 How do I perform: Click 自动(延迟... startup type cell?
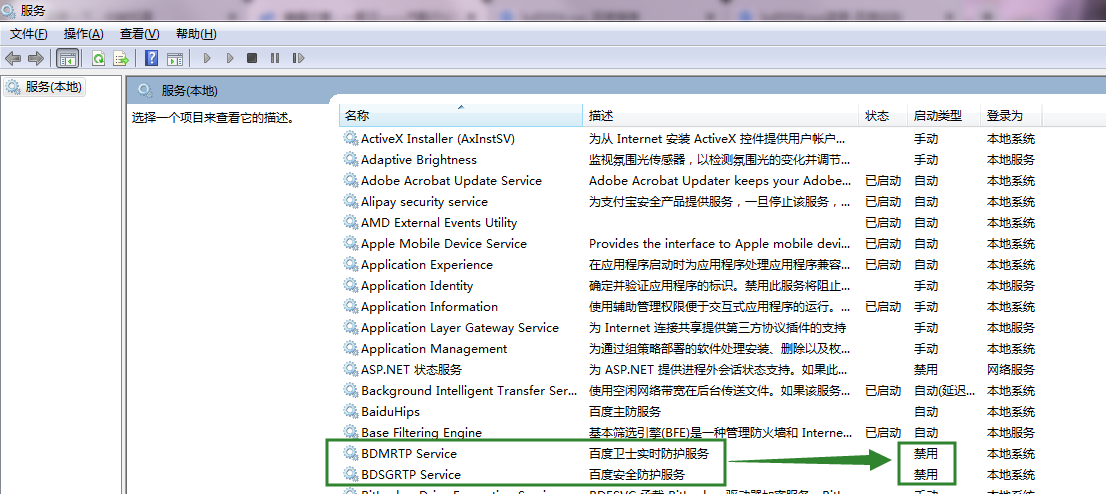pyautogui.click(x=944, y=390)
